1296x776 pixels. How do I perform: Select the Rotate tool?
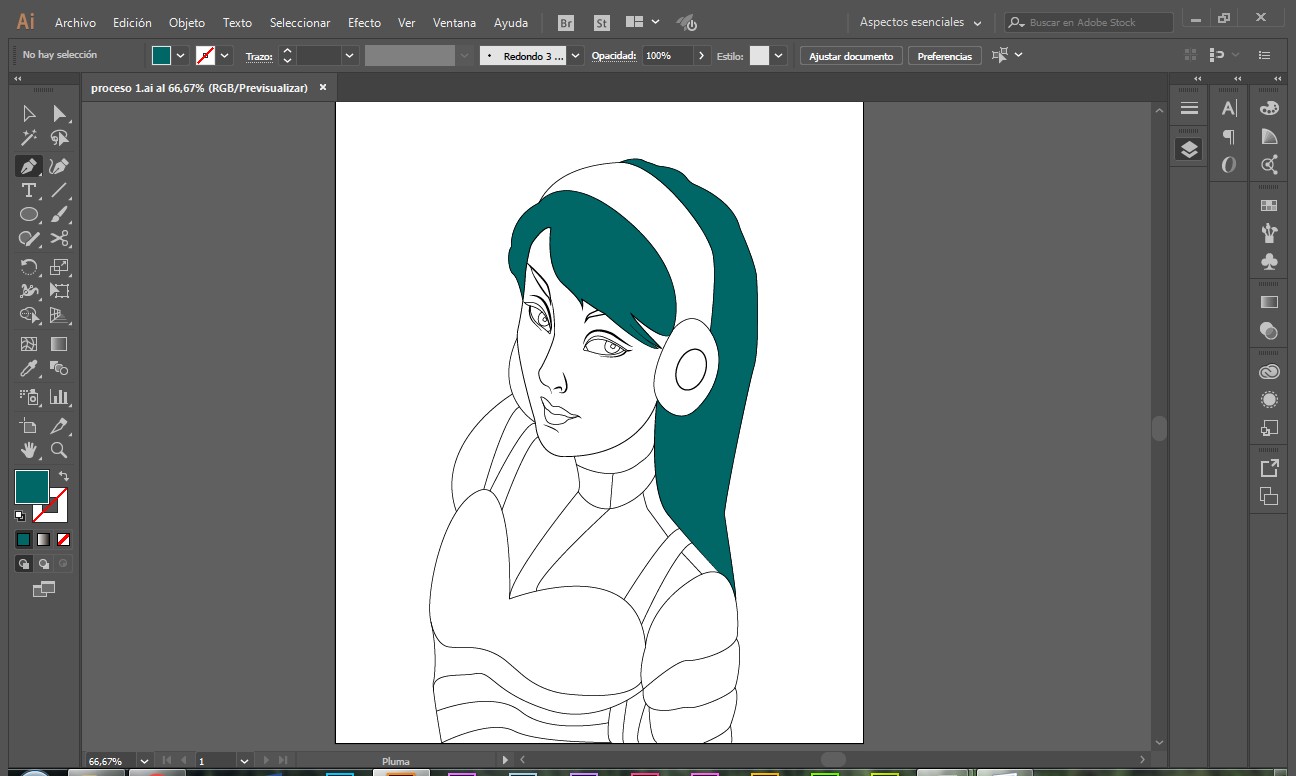point(29,267)
